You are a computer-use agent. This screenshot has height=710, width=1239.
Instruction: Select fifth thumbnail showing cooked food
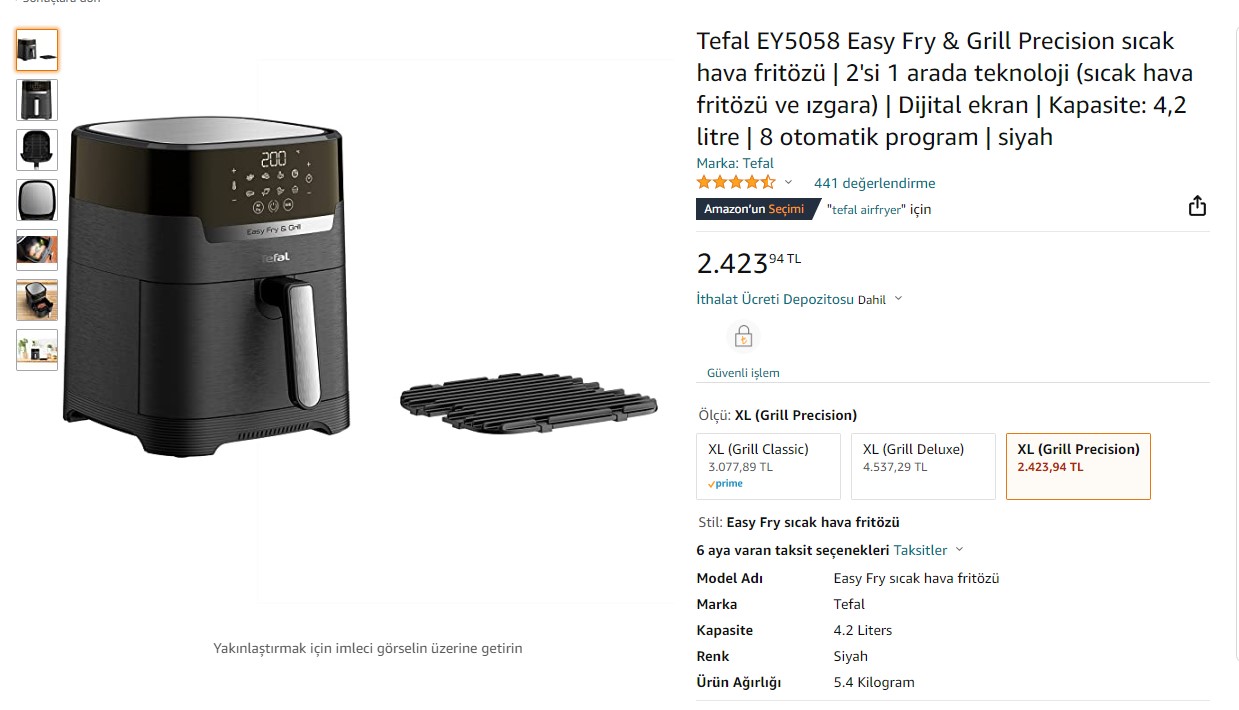coord(37,250)
